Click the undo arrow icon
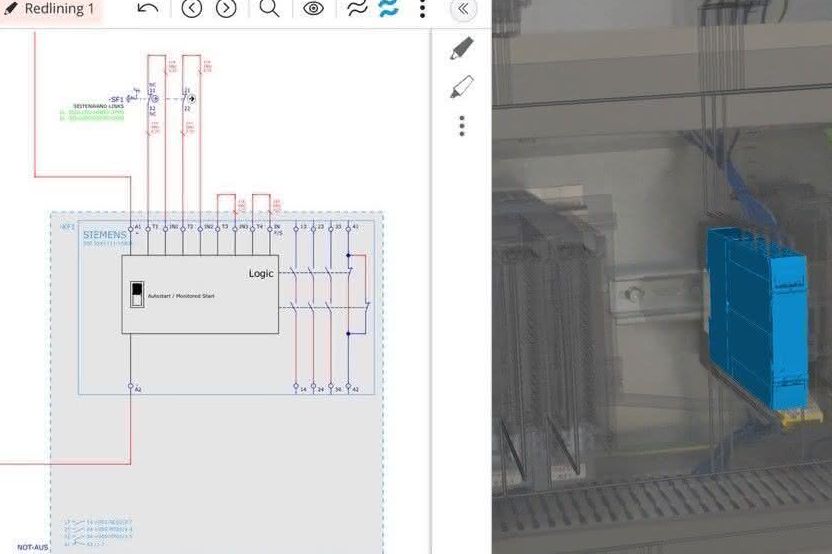This screenshot has height=554, width=832. [x=147, y=8]
